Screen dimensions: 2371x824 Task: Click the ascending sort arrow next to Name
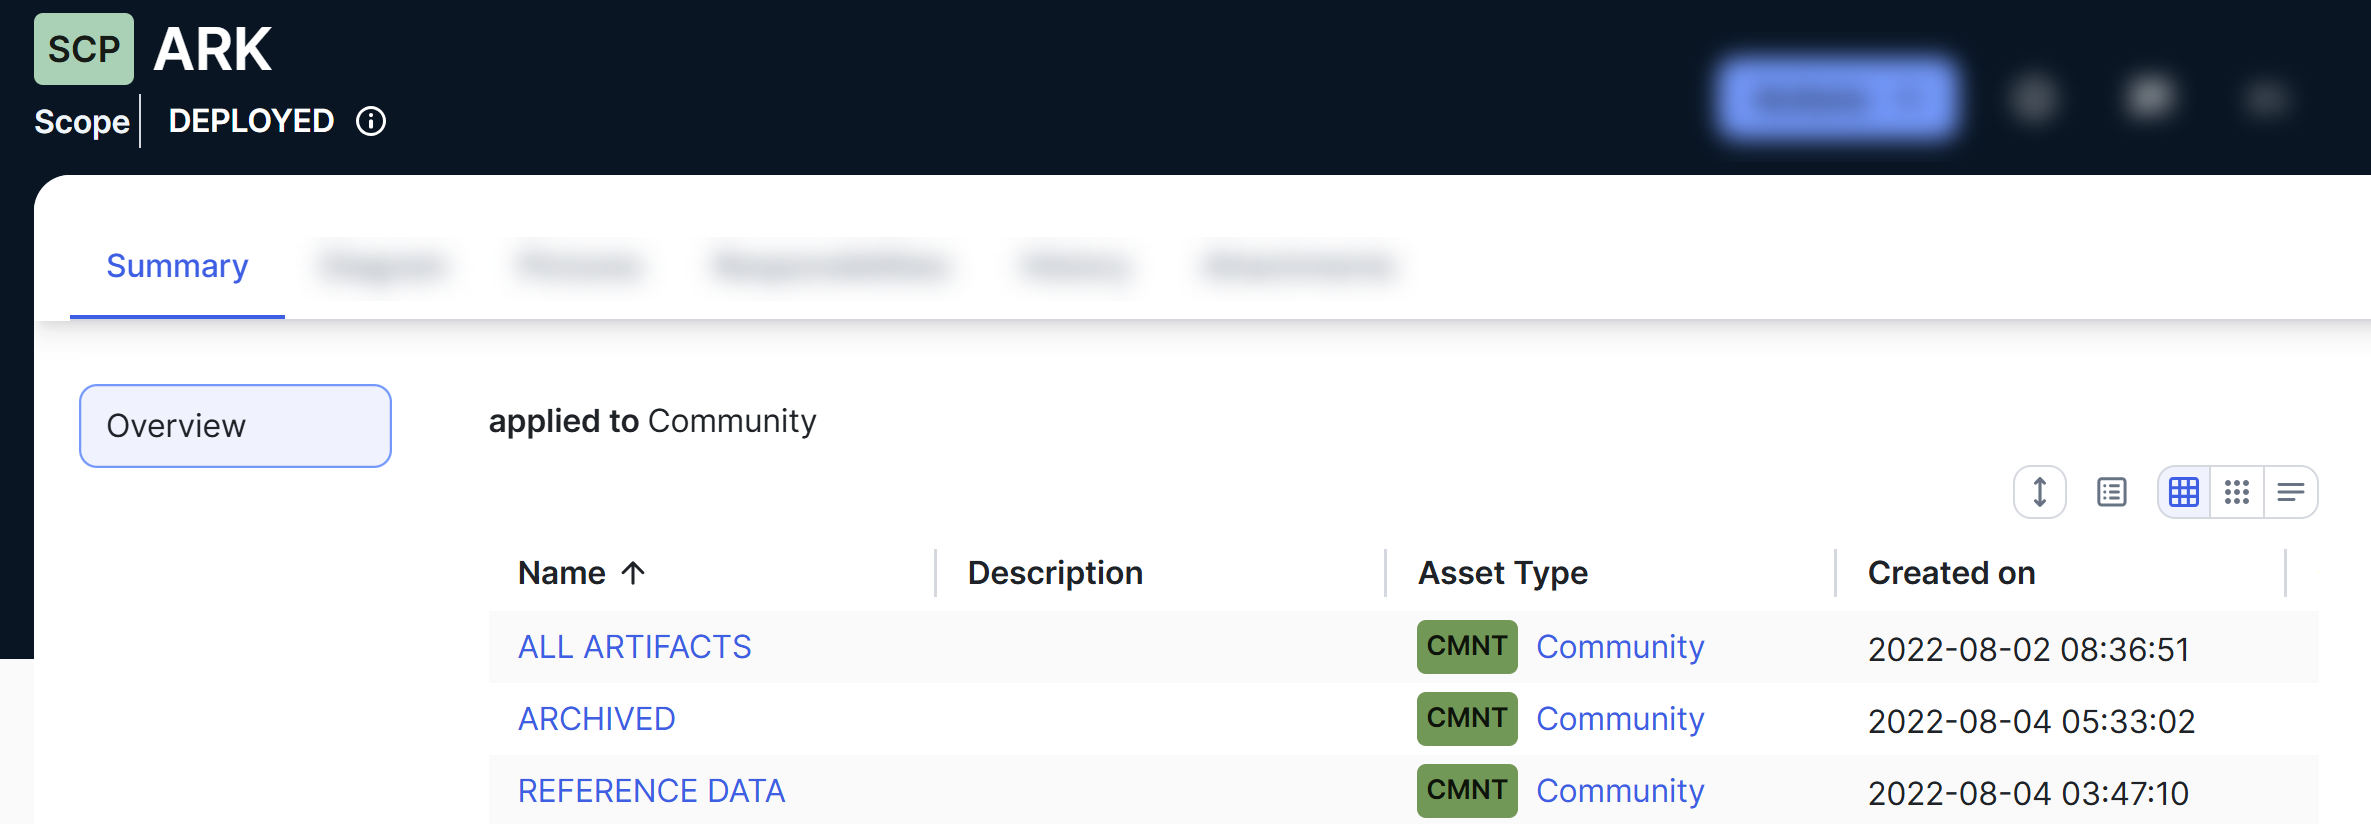[x=633, y=573]
